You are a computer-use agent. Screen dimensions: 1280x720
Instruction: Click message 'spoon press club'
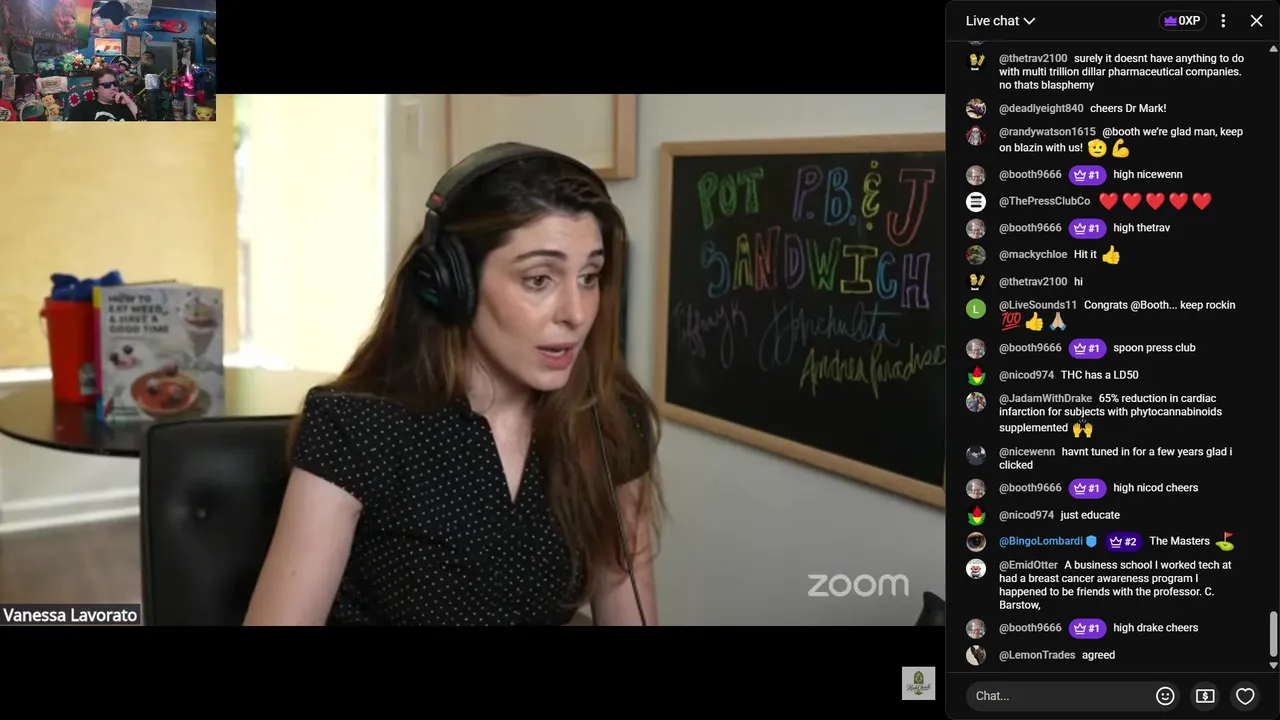point(1154,348)
